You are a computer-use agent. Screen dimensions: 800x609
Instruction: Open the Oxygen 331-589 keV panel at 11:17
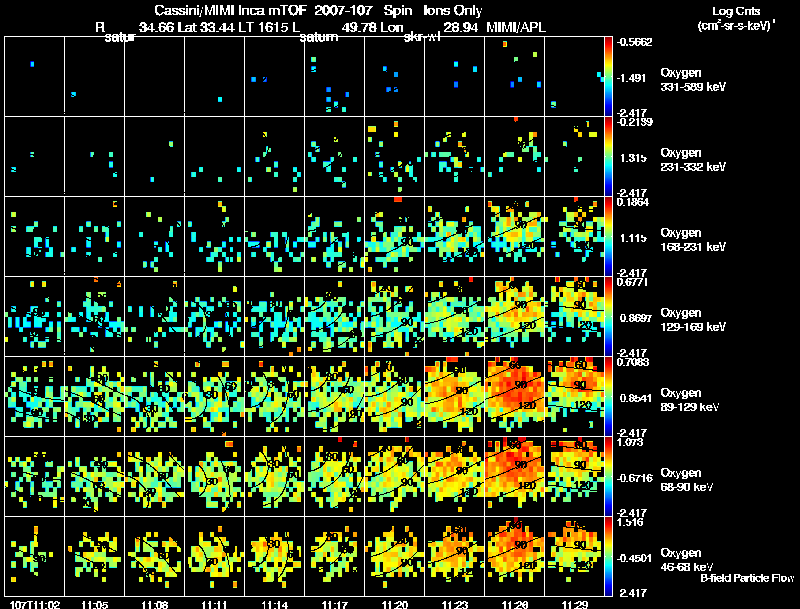pos(335,77)
